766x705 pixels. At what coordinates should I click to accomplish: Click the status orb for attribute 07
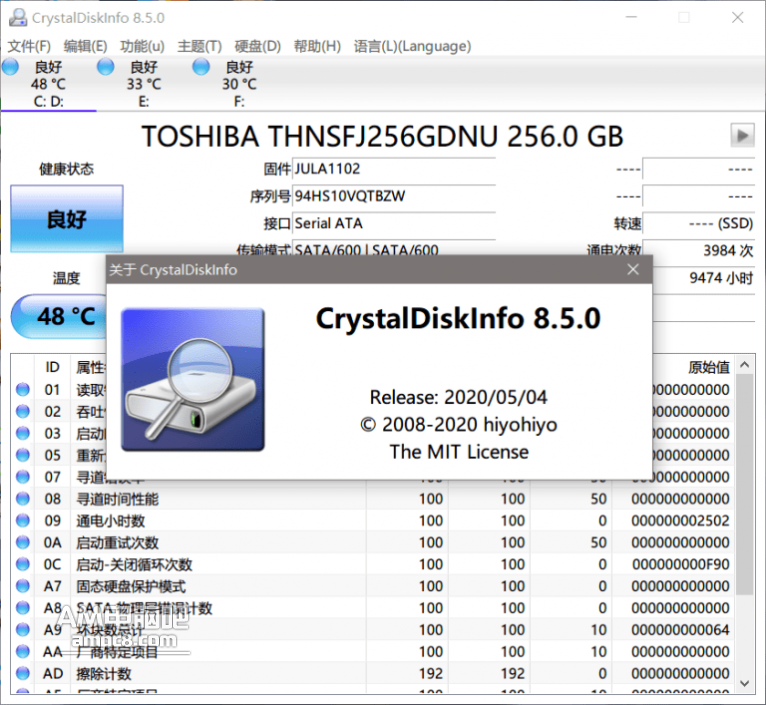pos(23,476)
